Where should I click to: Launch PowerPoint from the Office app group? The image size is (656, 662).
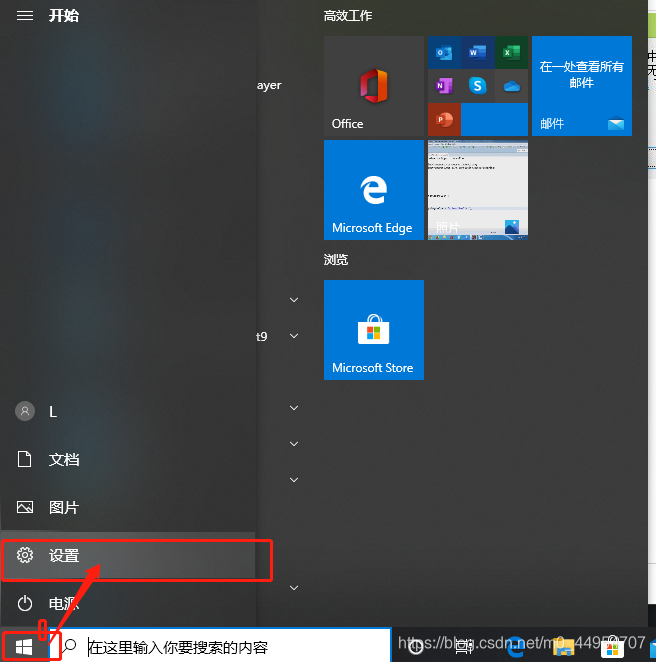tap(444, 119)
